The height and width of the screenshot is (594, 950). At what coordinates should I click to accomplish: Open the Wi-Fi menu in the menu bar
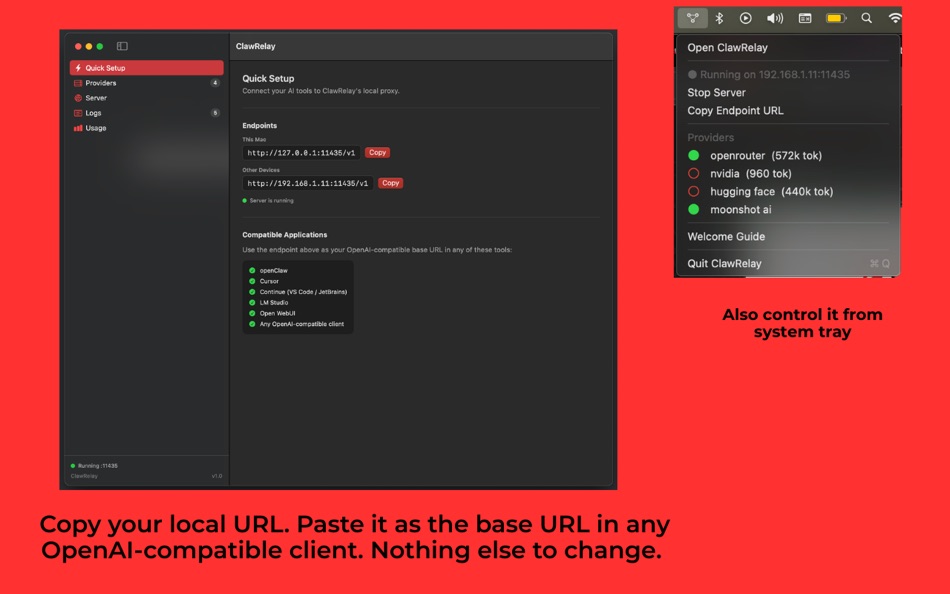(894, 17)
